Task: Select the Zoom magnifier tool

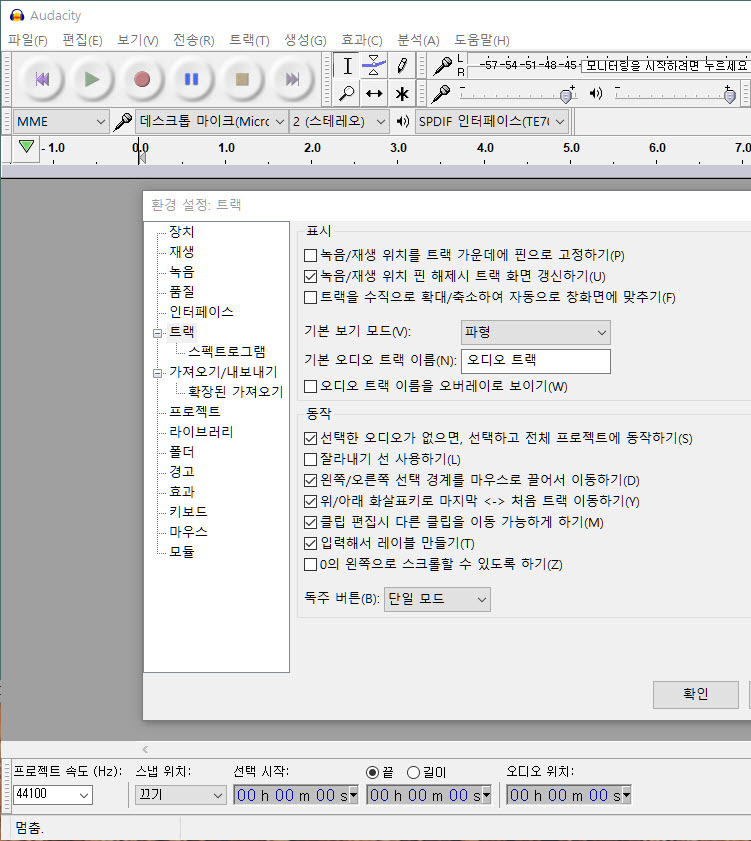Action: [347, 93]
